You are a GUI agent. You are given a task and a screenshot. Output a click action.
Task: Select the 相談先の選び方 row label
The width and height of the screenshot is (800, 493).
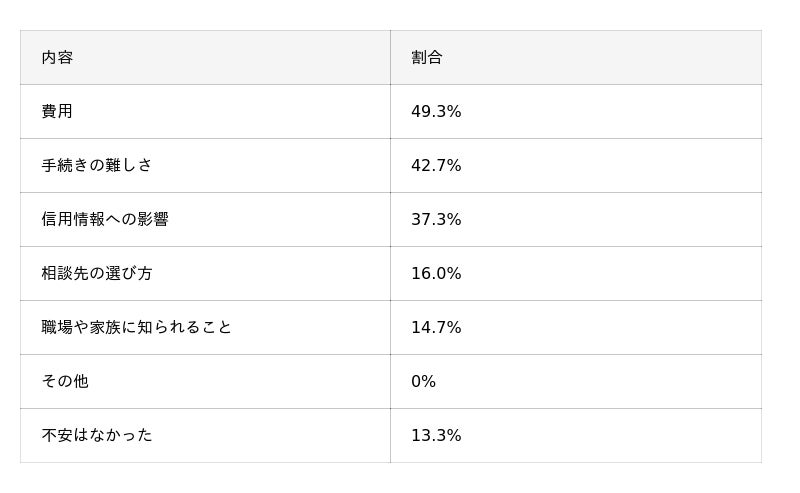tap(97, 274)
